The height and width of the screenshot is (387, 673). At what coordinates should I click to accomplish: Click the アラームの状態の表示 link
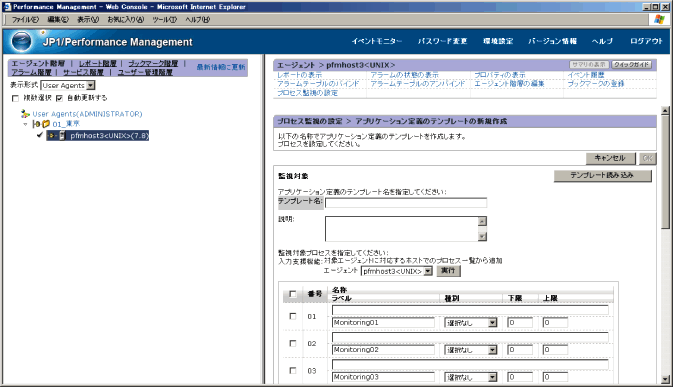[404, 75]
